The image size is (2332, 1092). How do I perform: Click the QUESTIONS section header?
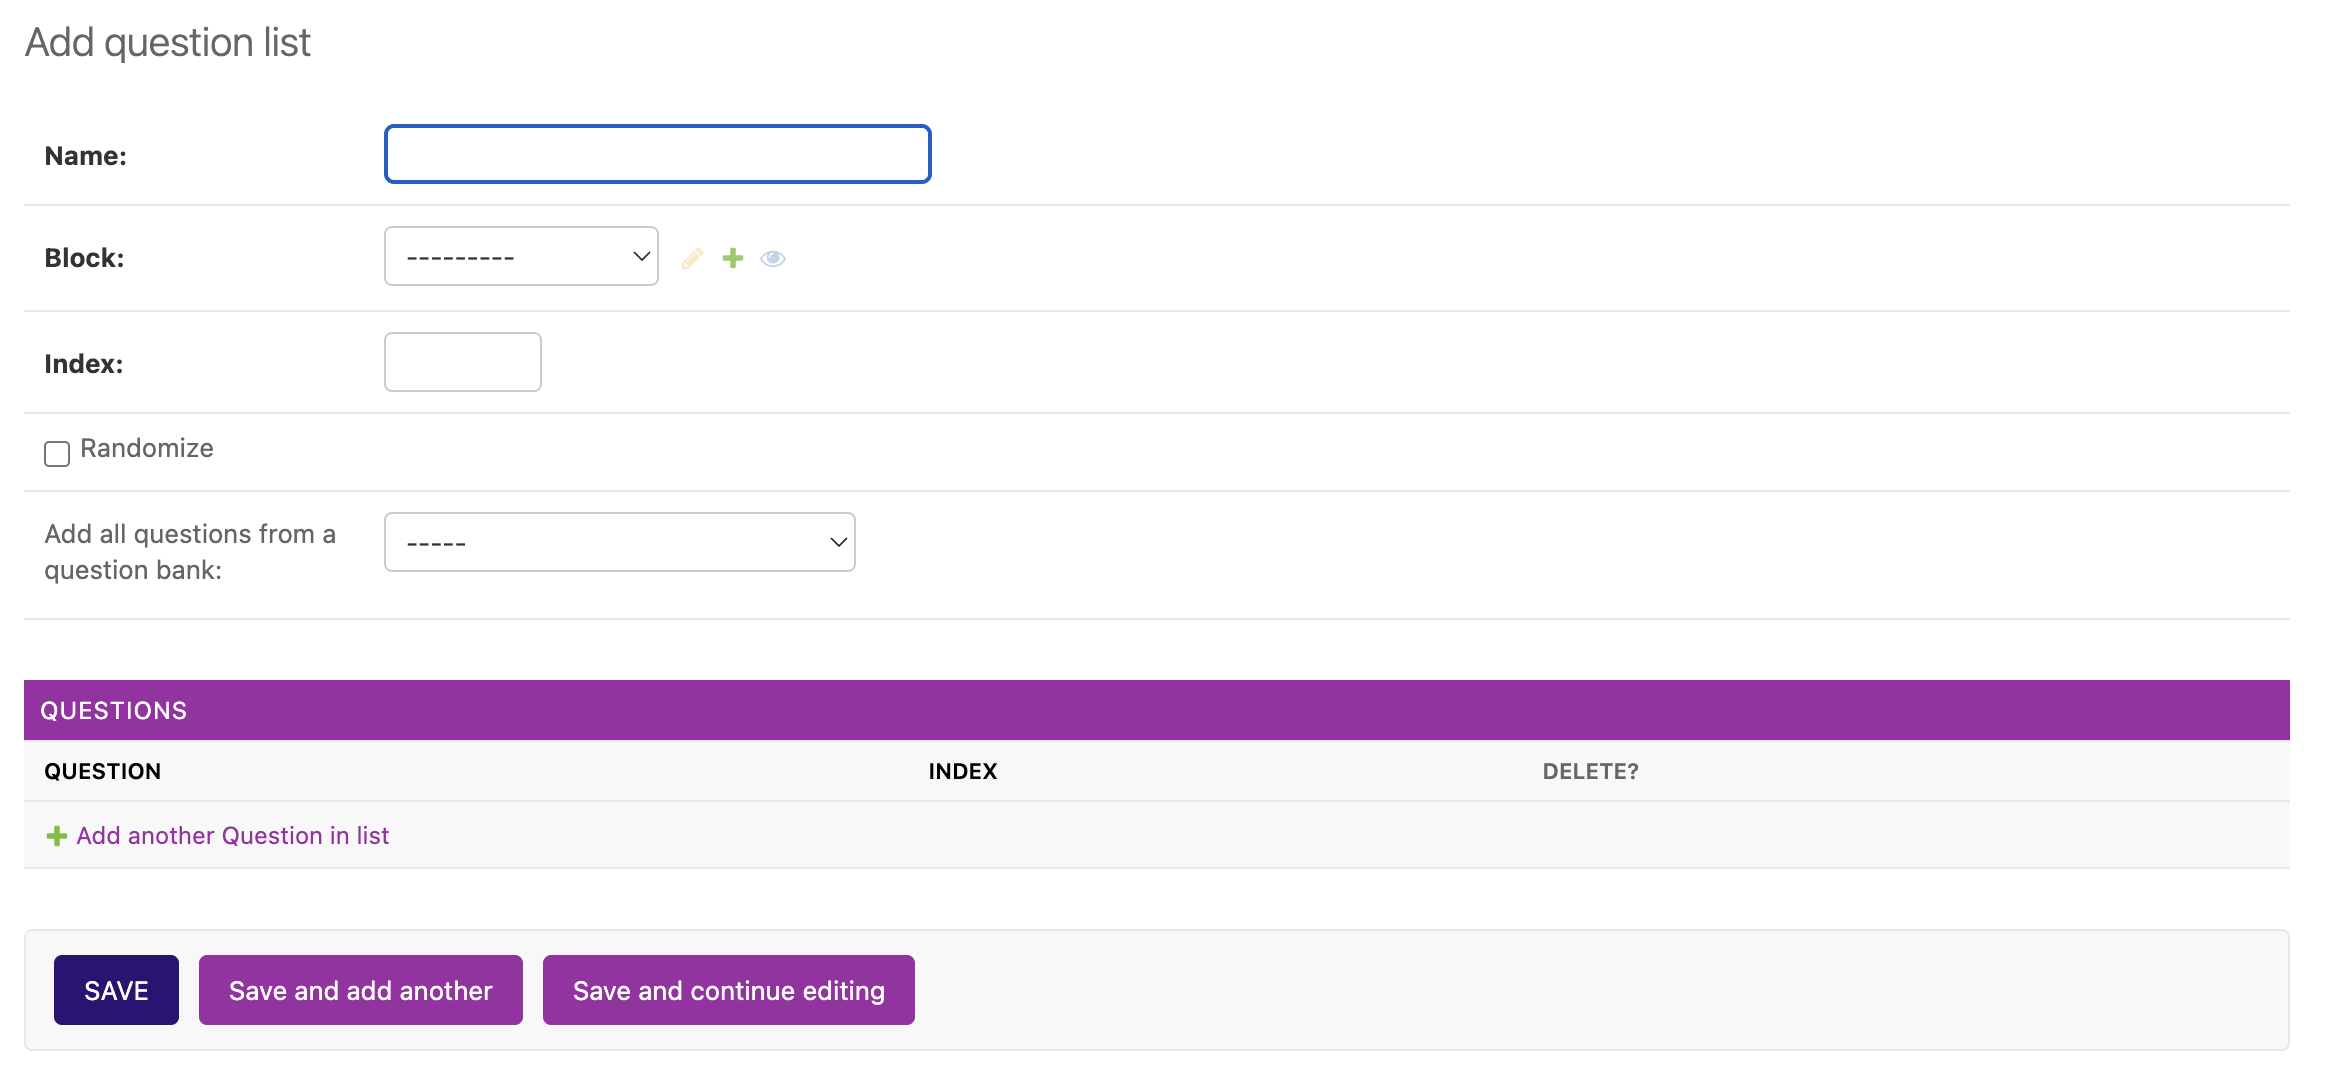point(113,711)
